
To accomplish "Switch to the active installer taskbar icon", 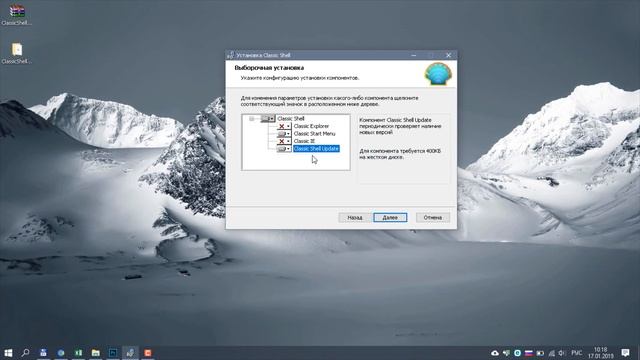I will (130, 353).
